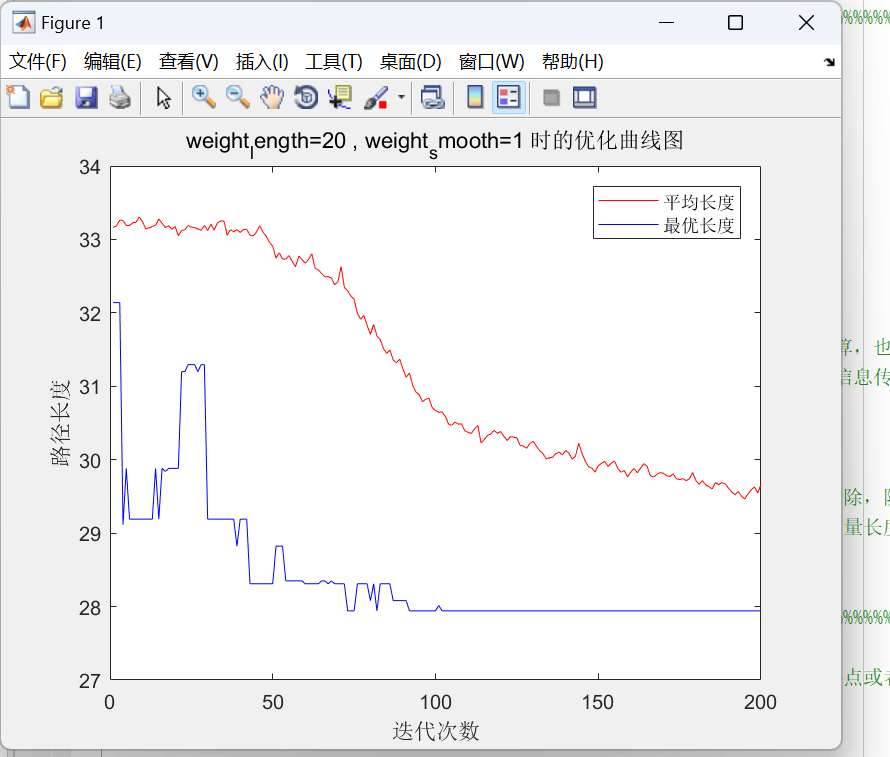Open the 文件(F) menu
The height and width of the screenshot is (757, 890).
click(38, 62)
